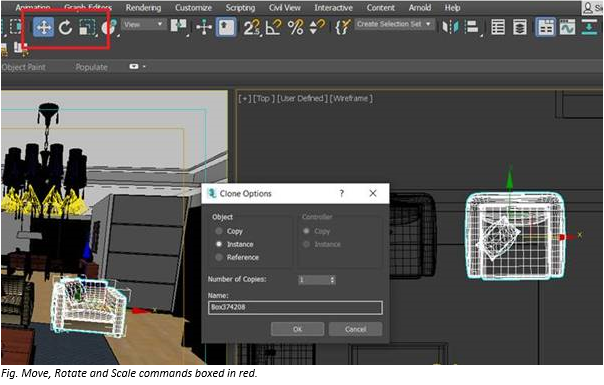Open the Curve Editor icon
This screenshot has height=385, width=604.
pyautogui.click(x=567, y=27)
